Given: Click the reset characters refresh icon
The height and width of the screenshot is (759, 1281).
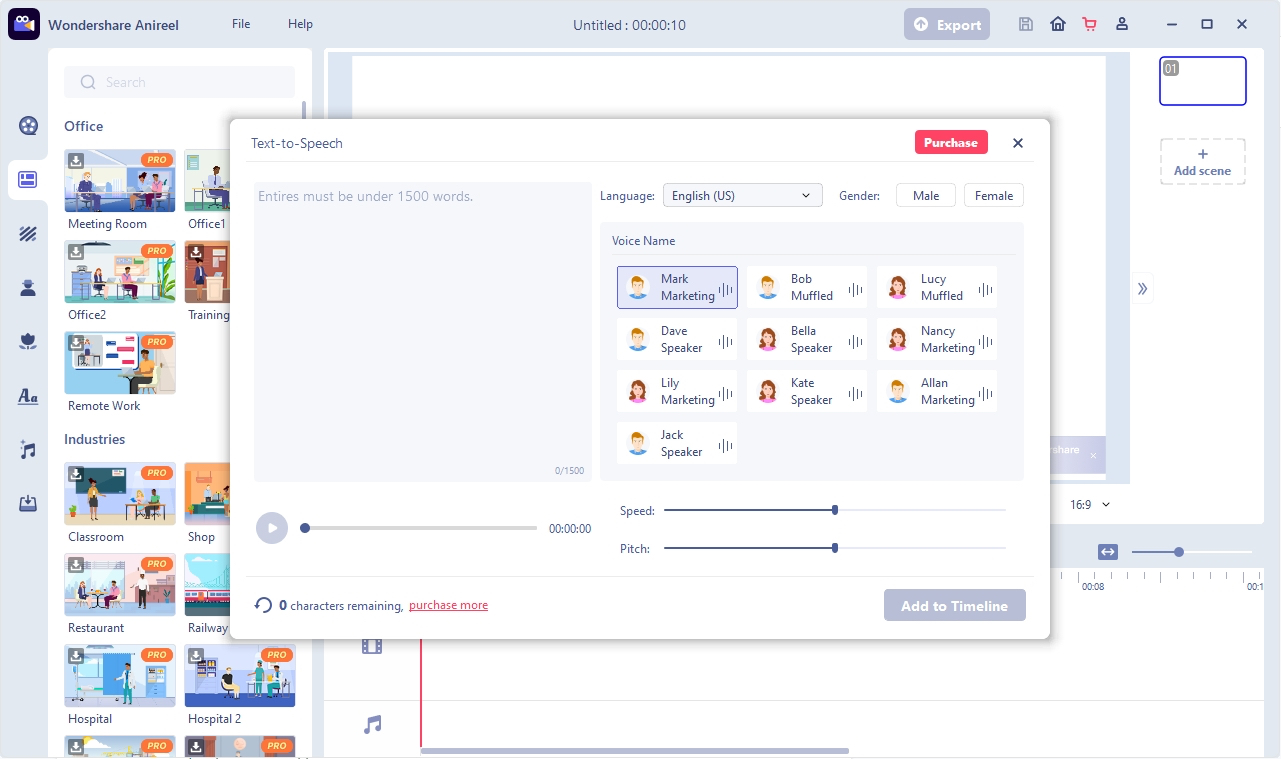Looking at the screenshot, I should 264,605.
